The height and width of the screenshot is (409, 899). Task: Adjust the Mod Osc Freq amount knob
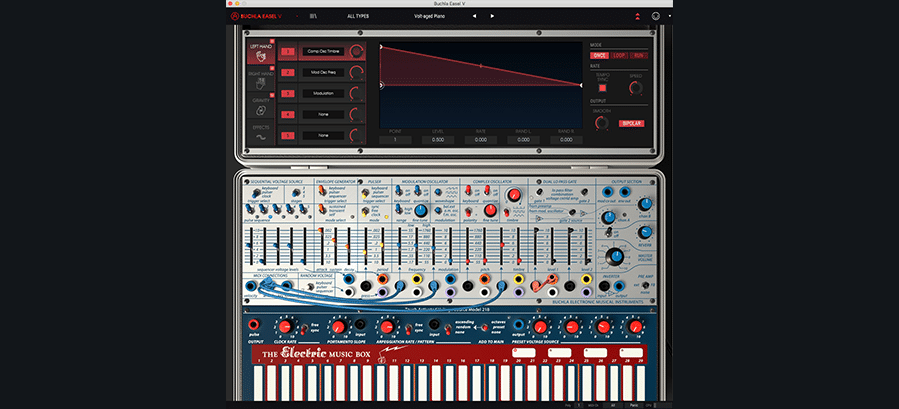tap(357, 72)
